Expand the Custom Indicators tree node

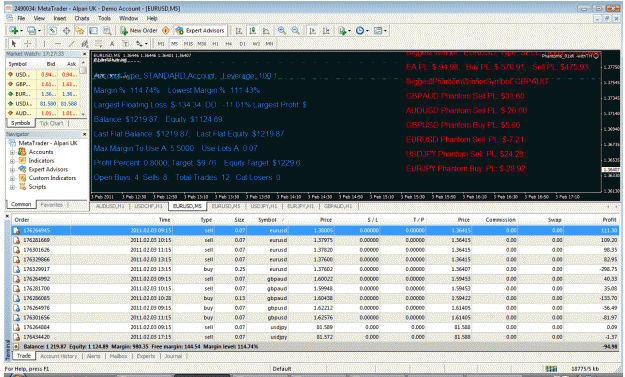coord(12,179)
